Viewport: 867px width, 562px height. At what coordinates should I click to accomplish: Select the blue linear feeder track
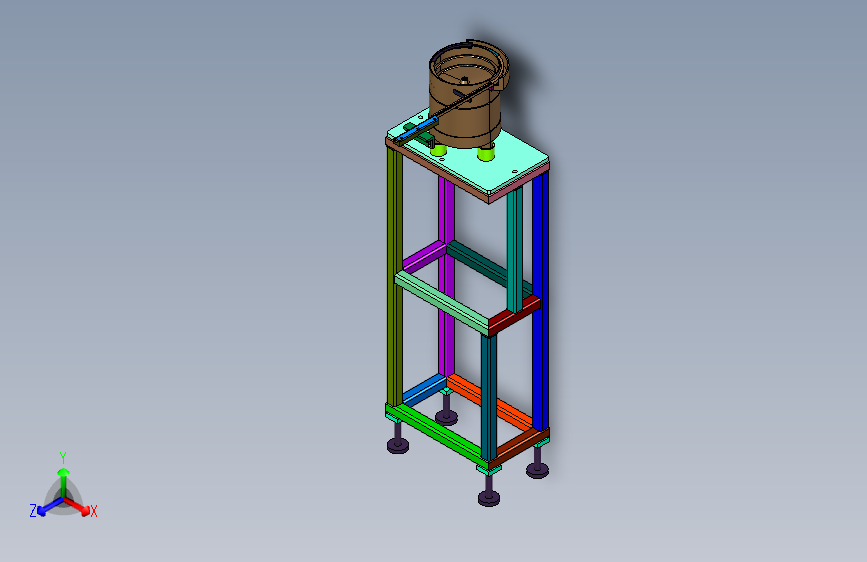pyautogui.click(x=416, y=131)
